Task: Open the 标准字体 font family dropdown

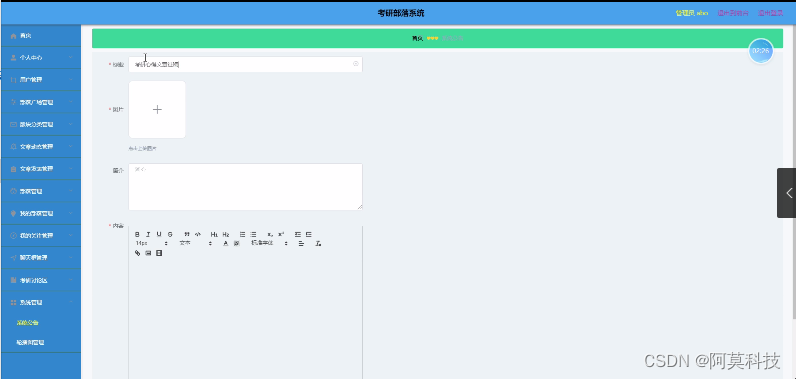Action: pos(269,244)
